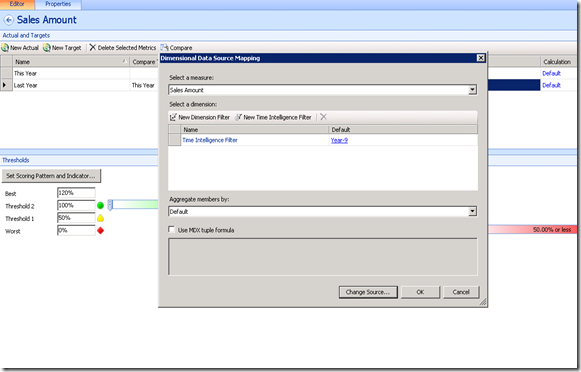The height and width of the screenshot is (372, 581).
Task: Add a New Time Intelligence Filter
Action: 273,117
